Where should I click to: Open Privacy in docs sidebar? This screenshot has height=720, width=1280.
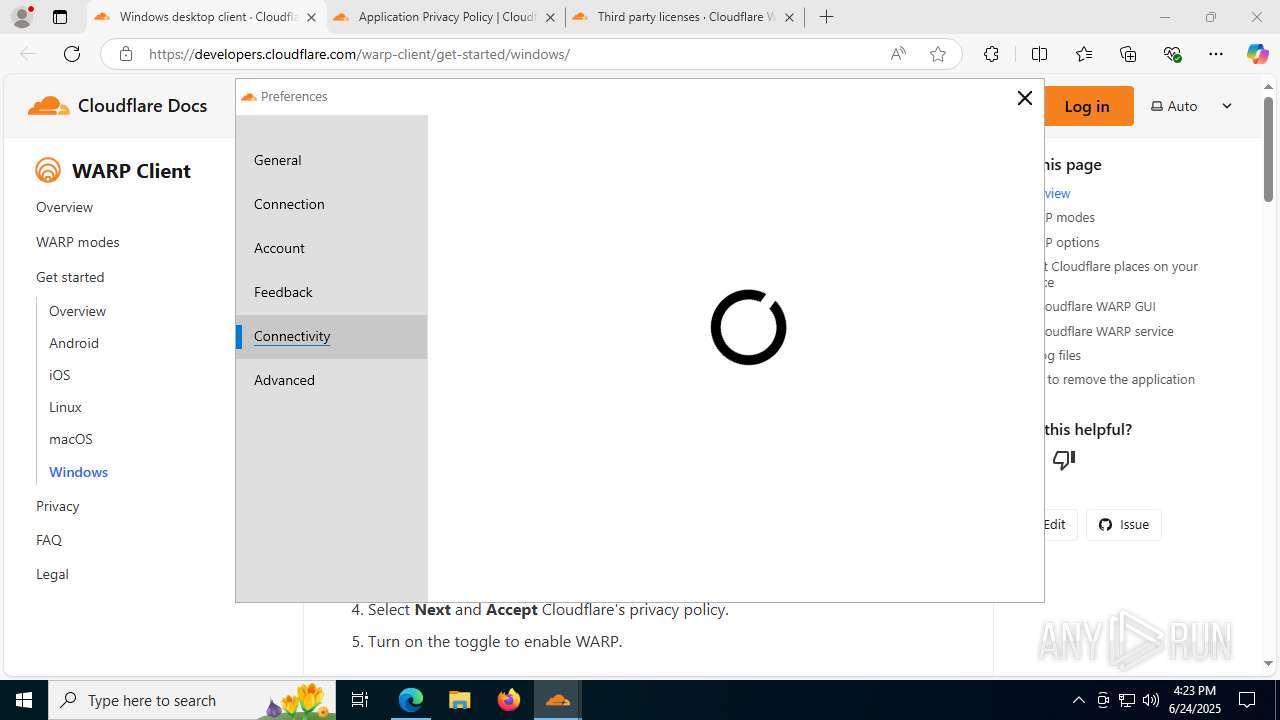(x=57, y=506)
